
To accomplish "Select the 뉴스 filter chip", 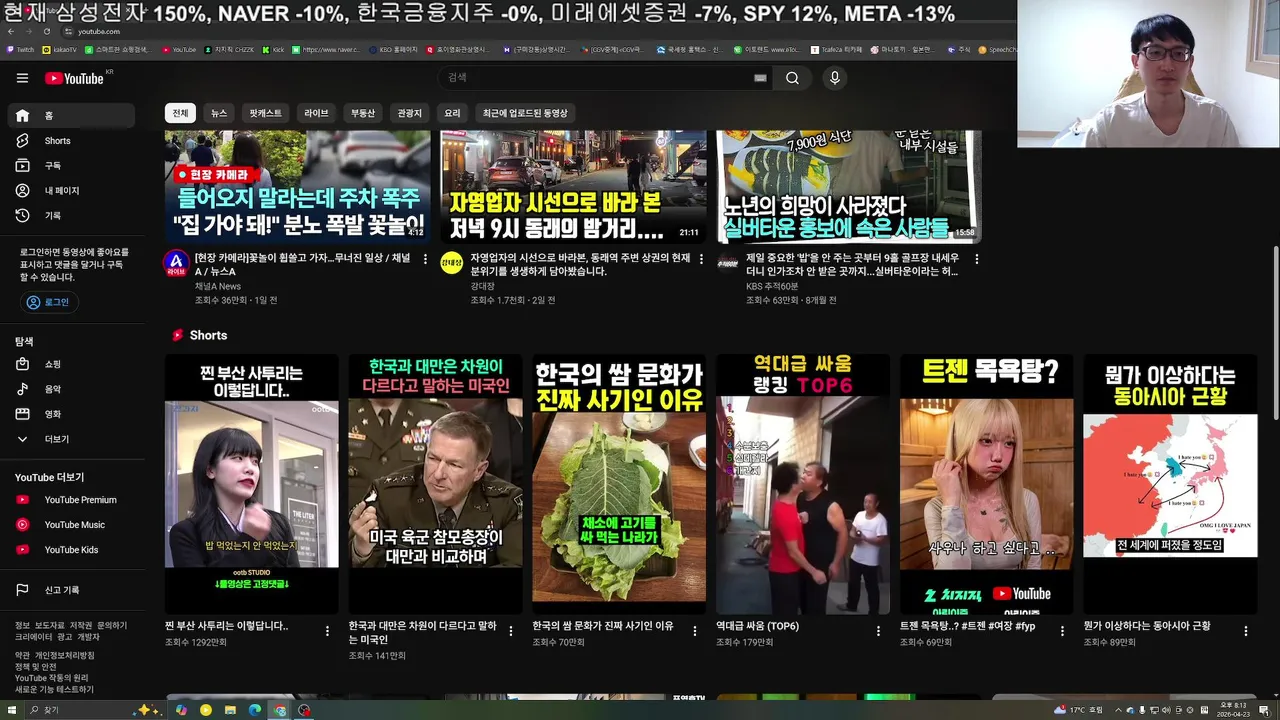I will pyautogui.click(x=219, y=113).
